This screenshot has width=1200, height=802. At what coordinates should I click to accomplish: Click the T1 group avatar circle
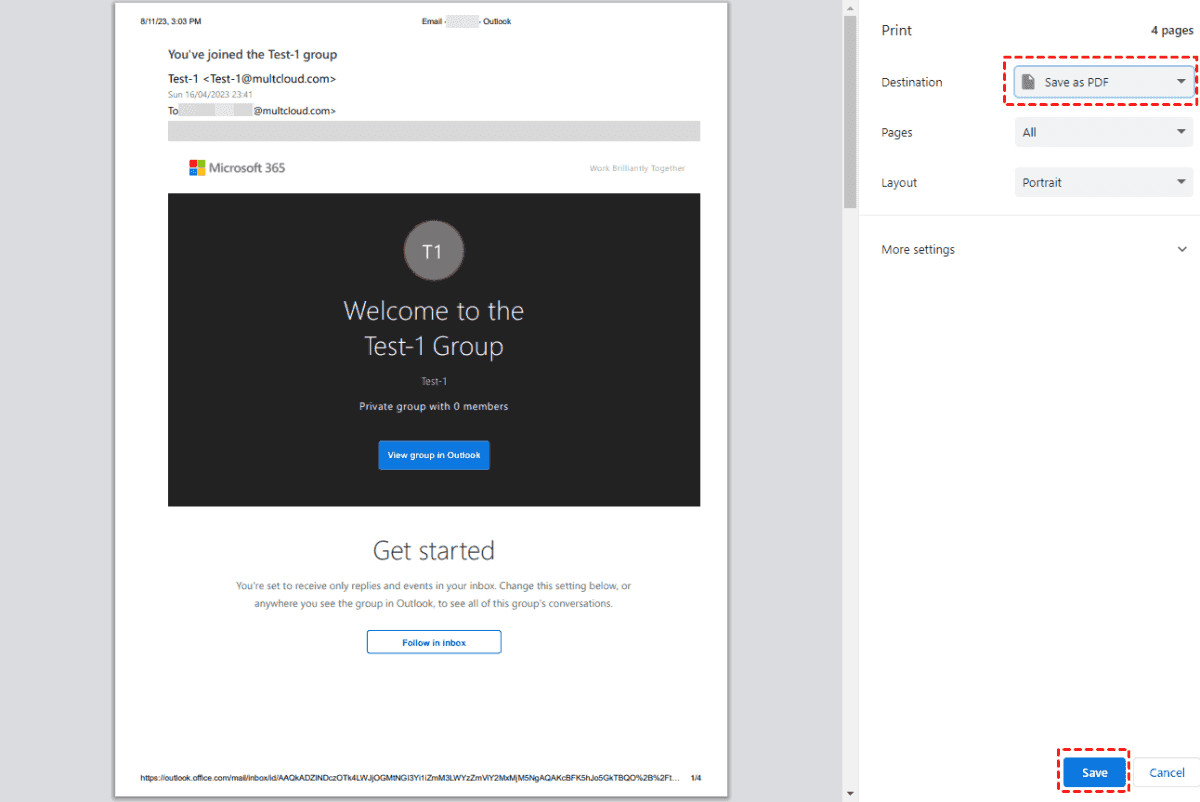433,252
